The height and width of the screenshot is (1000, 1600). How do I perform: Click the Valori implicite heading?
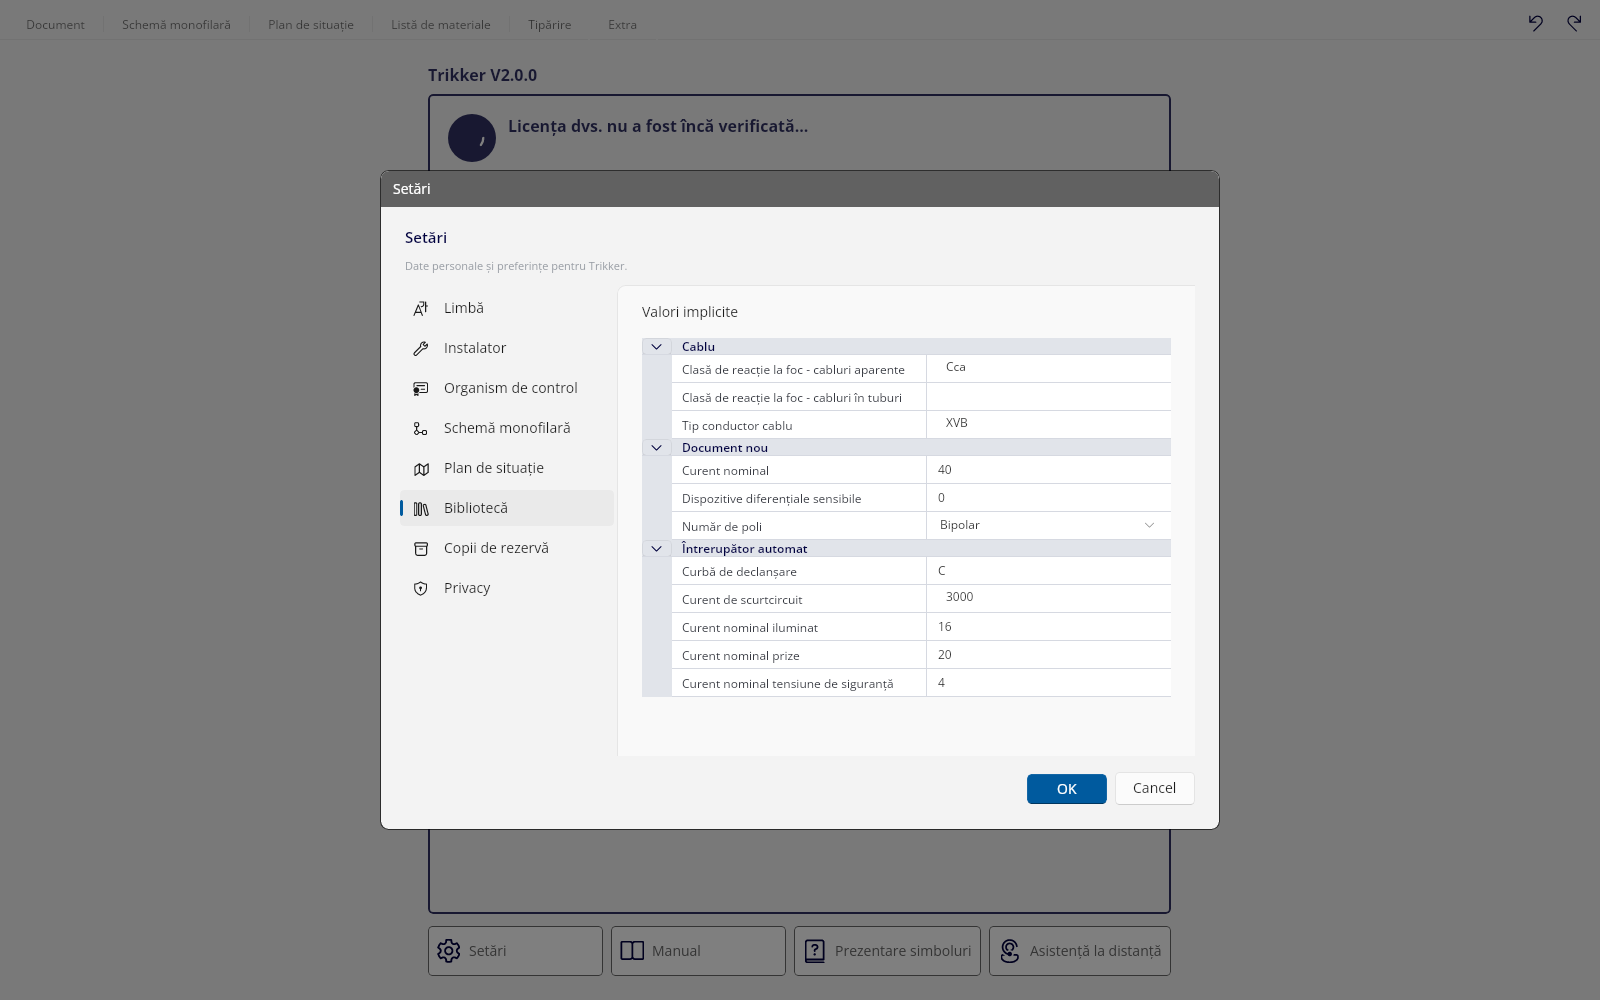point(690,312)
